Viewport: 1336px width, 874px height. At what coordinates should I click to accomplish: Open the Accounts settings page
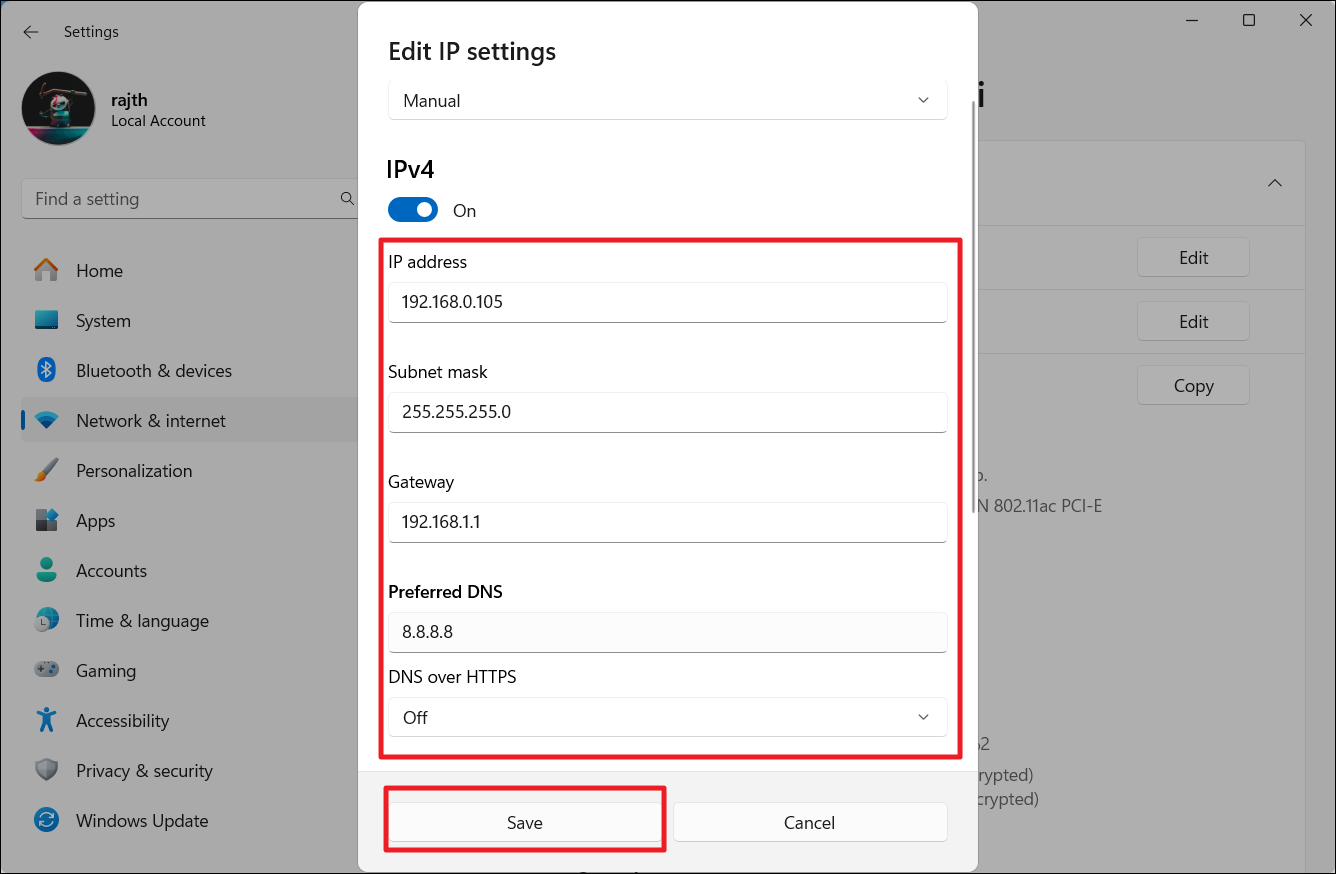point(111,571)
